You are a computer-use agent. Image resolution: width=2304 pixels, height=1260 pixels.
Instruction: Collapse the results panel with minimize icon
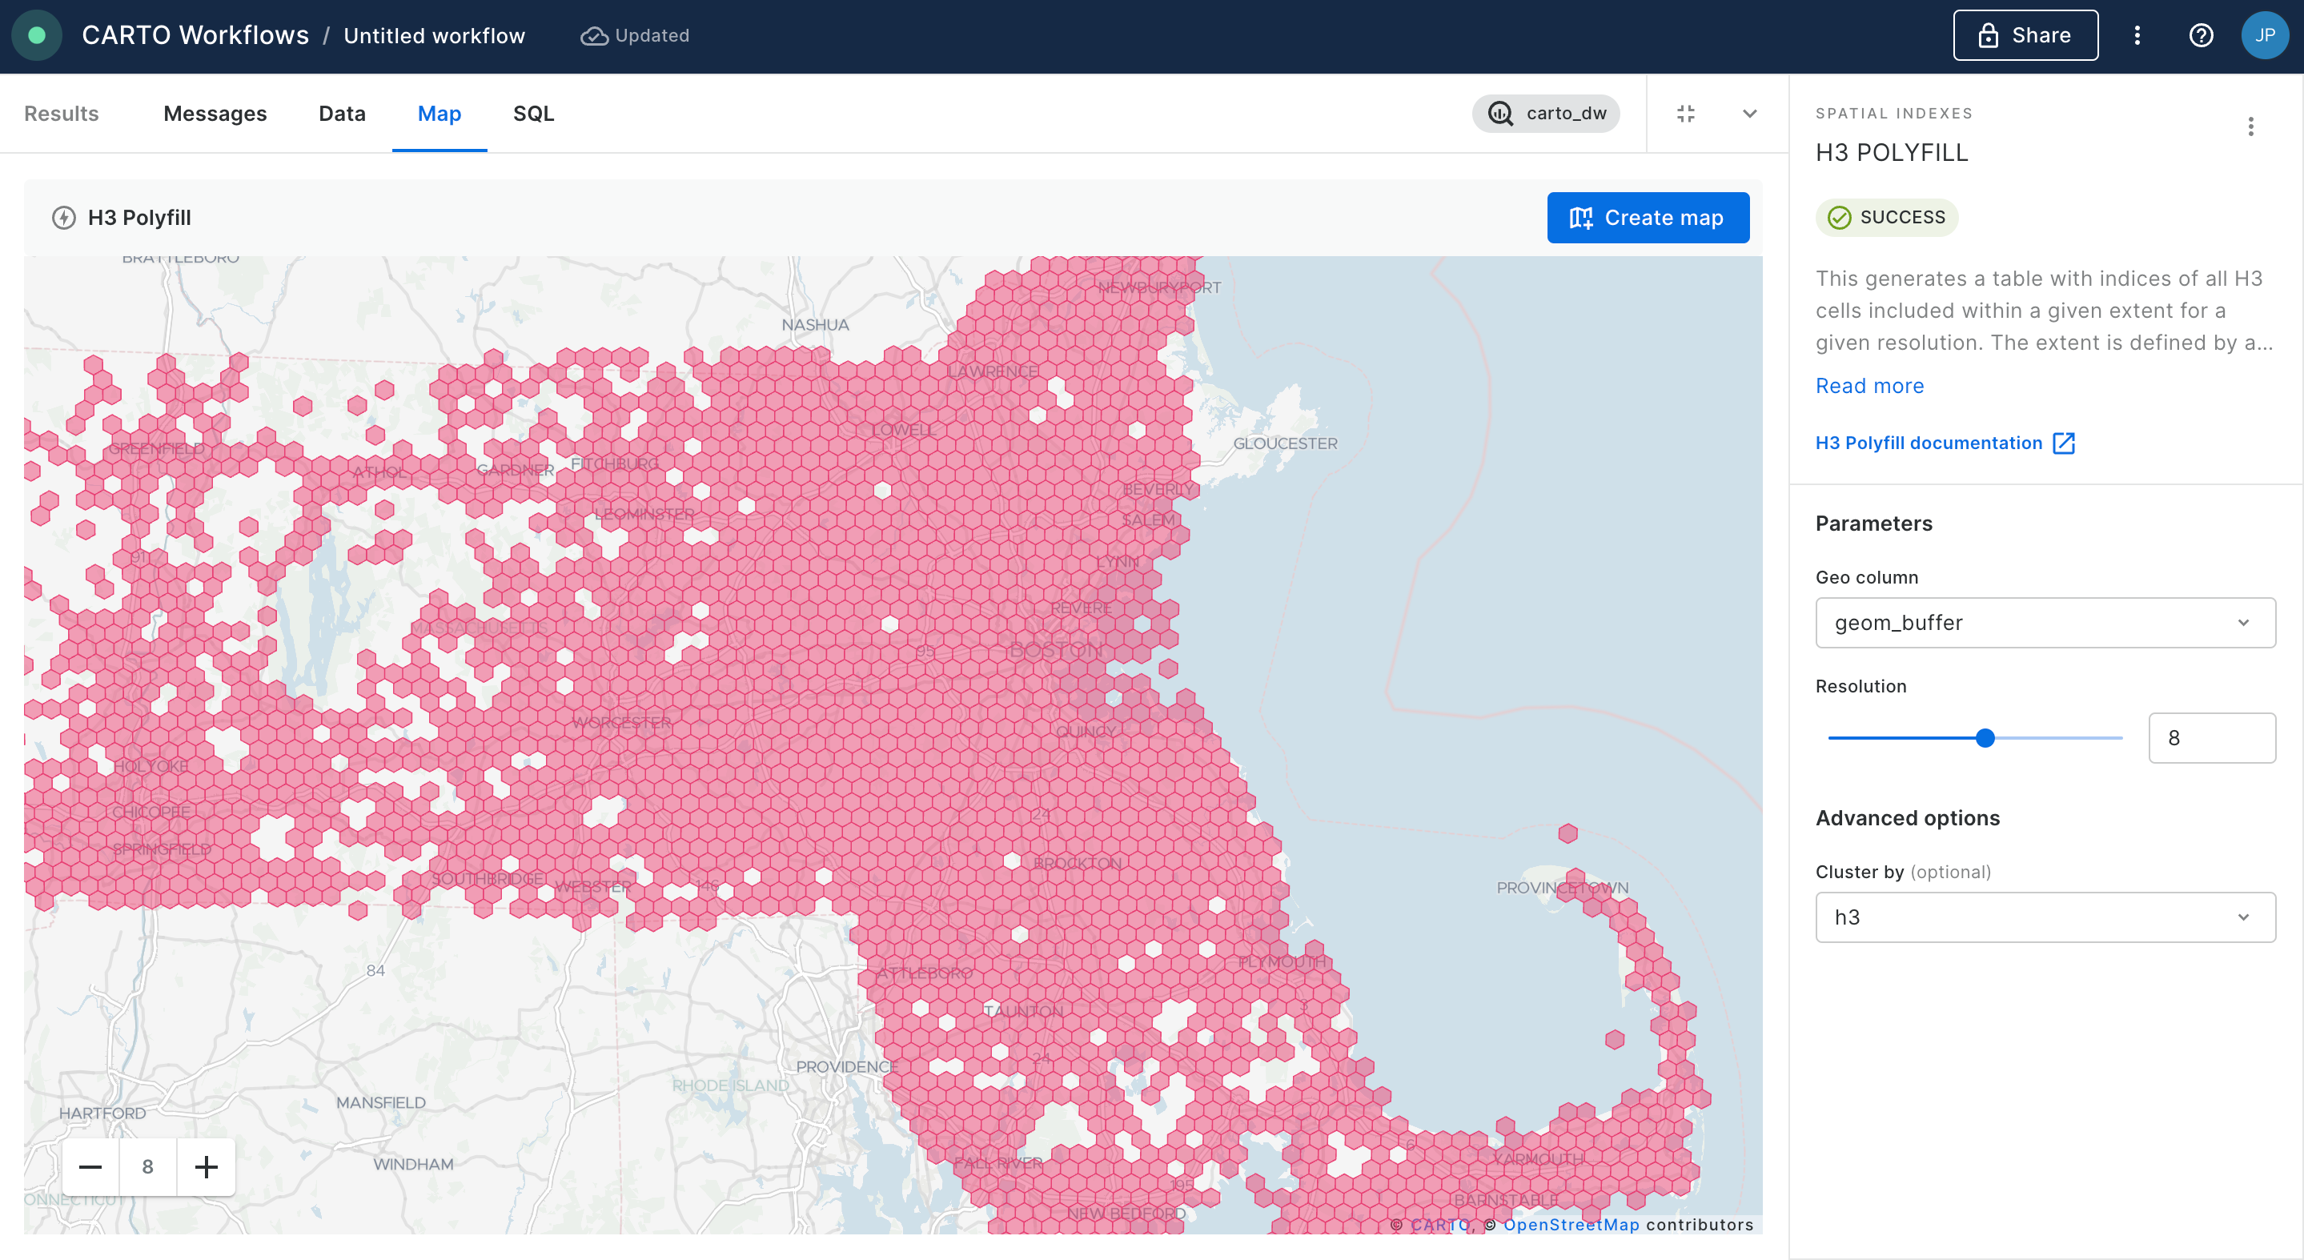(x=1686, y=114)
